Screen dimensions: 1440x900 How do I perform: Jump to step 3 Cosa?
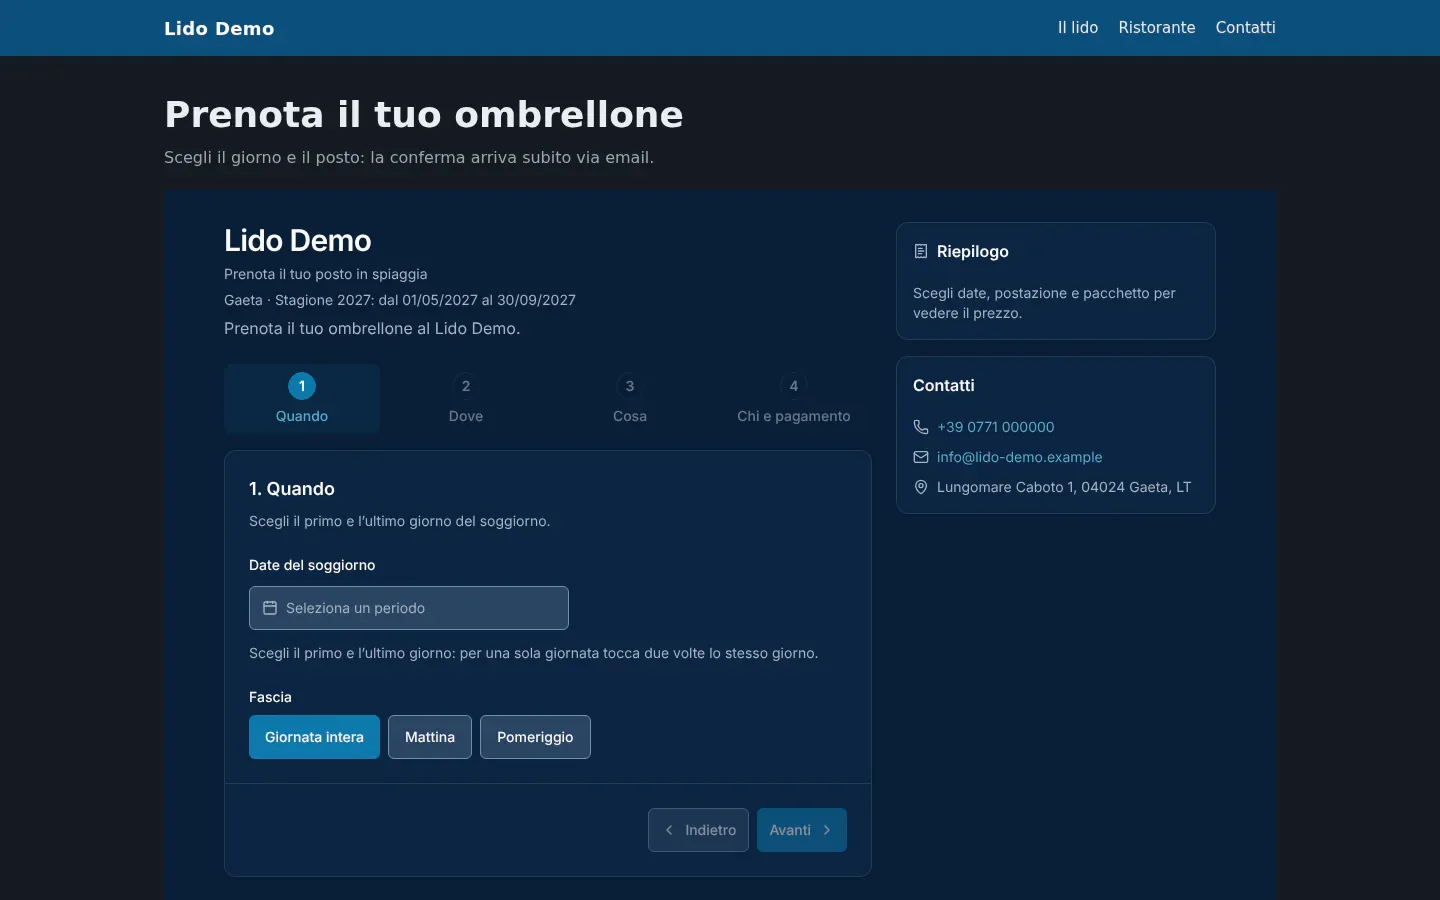(630, 398)
